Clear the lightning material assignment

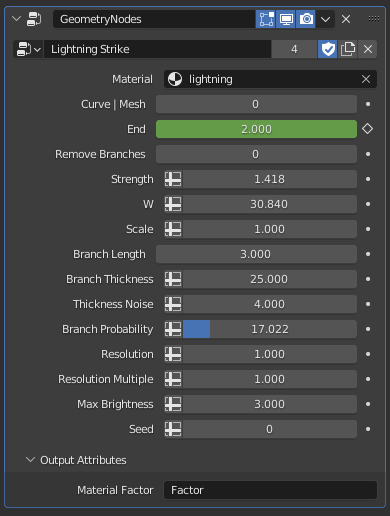tap(366, 79)
